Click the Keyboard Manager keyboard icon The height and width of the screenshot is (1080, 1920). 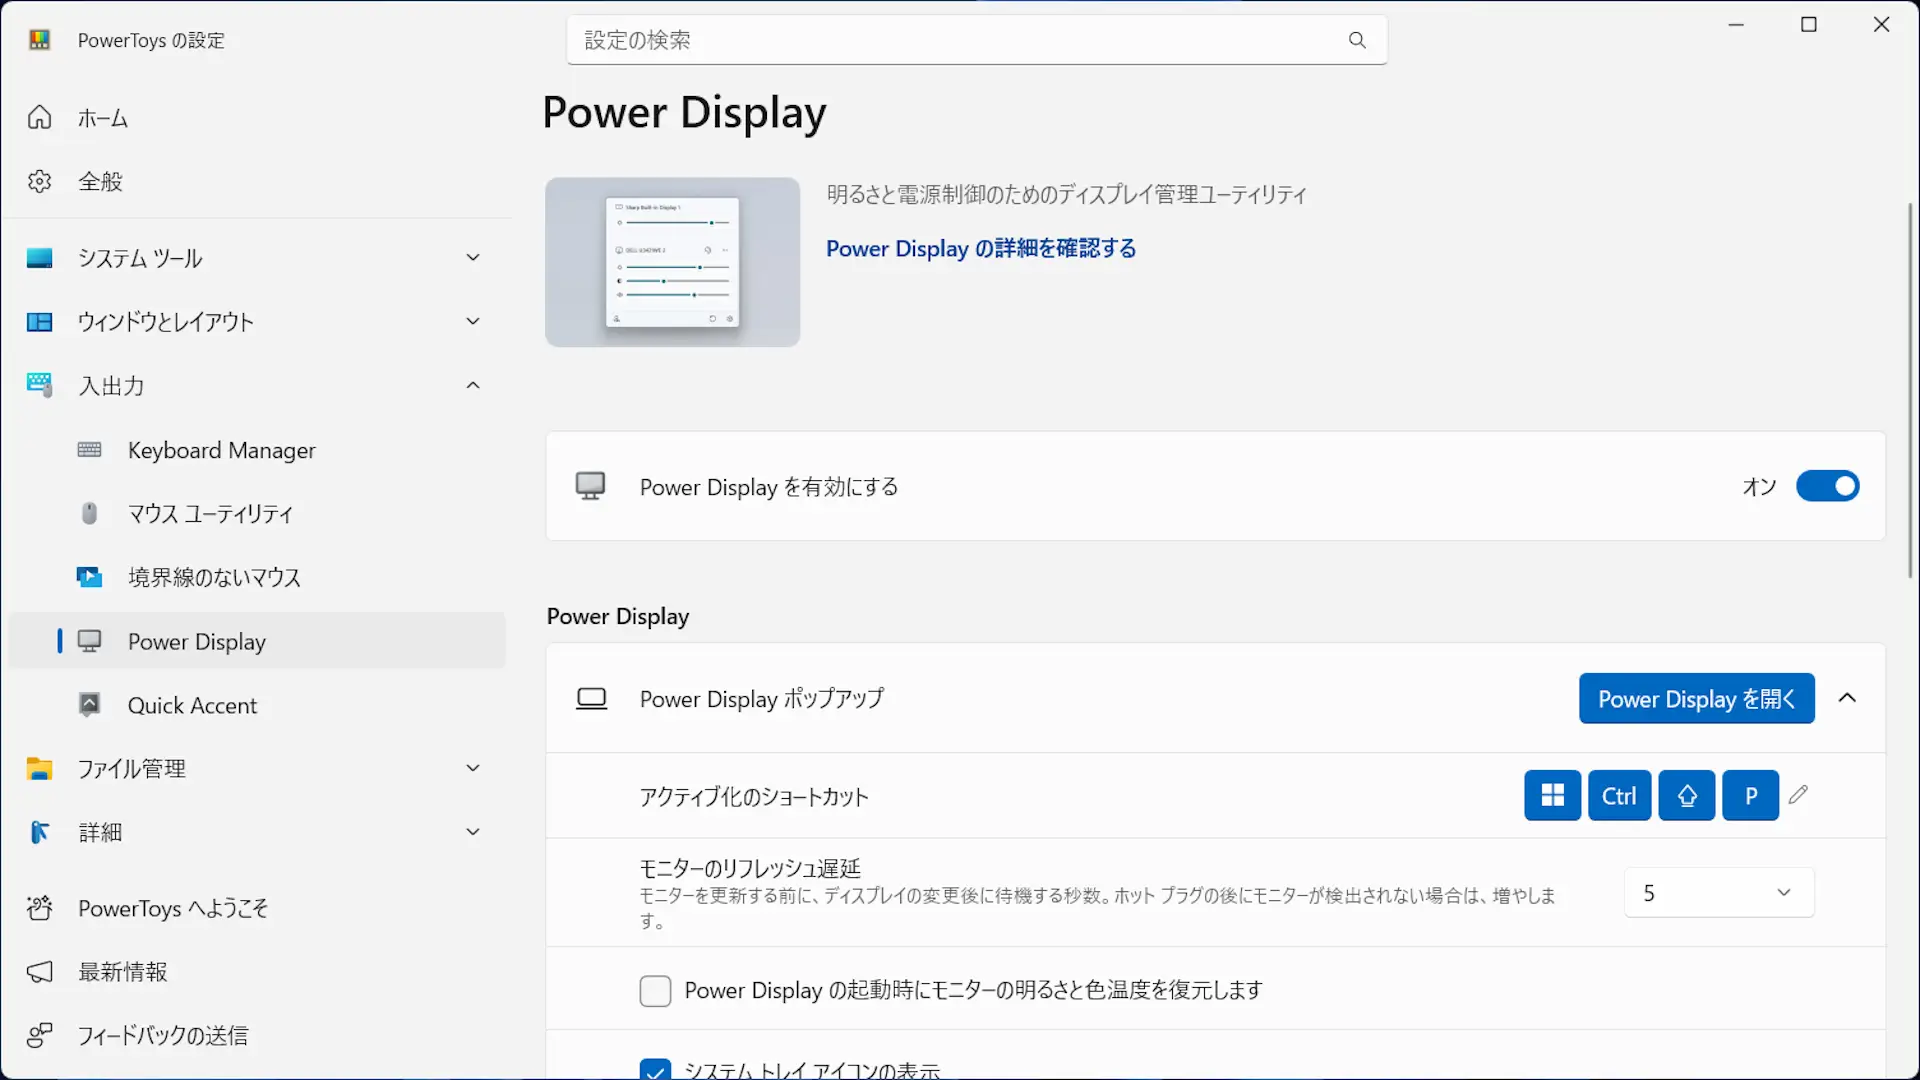click(x=89, y=450)
